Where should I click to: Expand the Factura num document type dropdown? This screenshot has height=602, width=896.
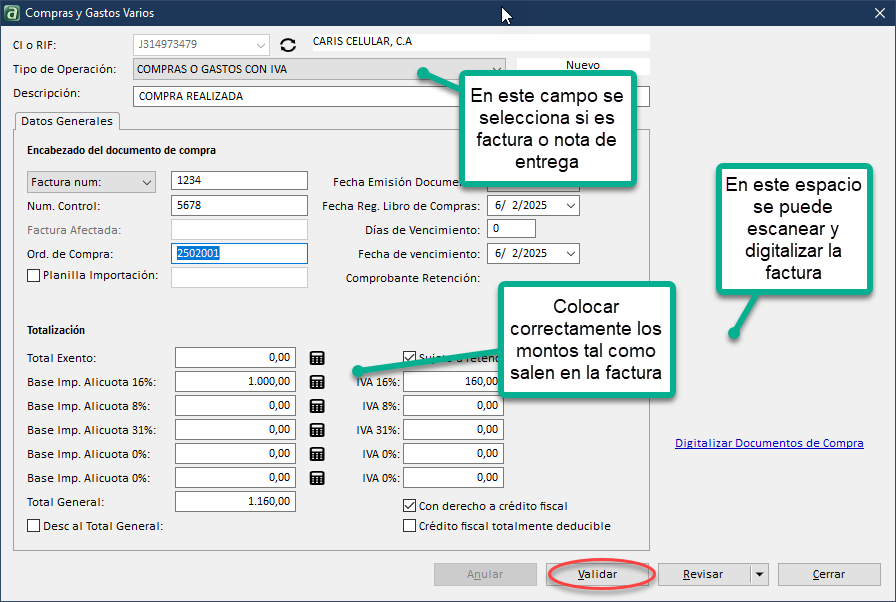[147, 182]
